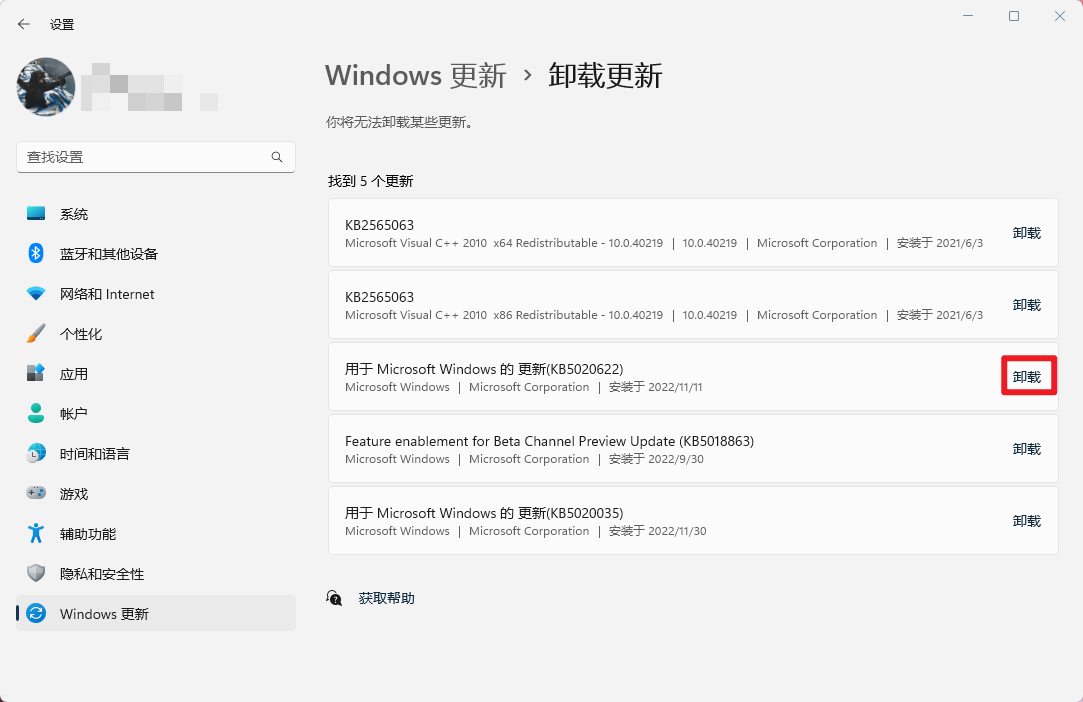Viewport: 1083px width, 702px height.
Task: Uninstall update KB5020035
Action: pyautogui.click(x=1027, y=520)
